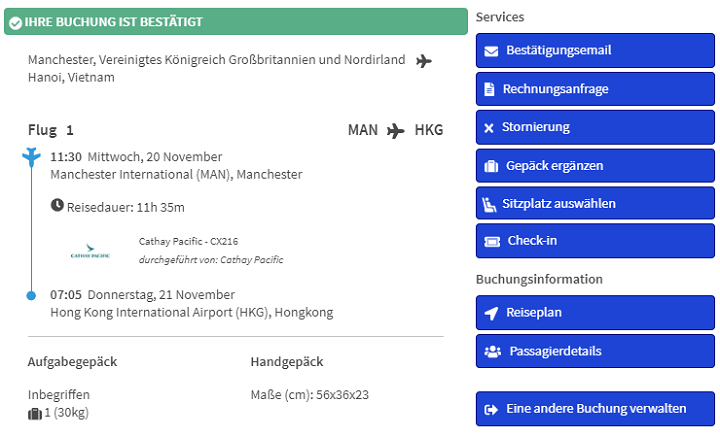Click the envelope icon beside Bestätigungsemail
This screenshot has height=437, width=720.
click(x=490, y=51)
